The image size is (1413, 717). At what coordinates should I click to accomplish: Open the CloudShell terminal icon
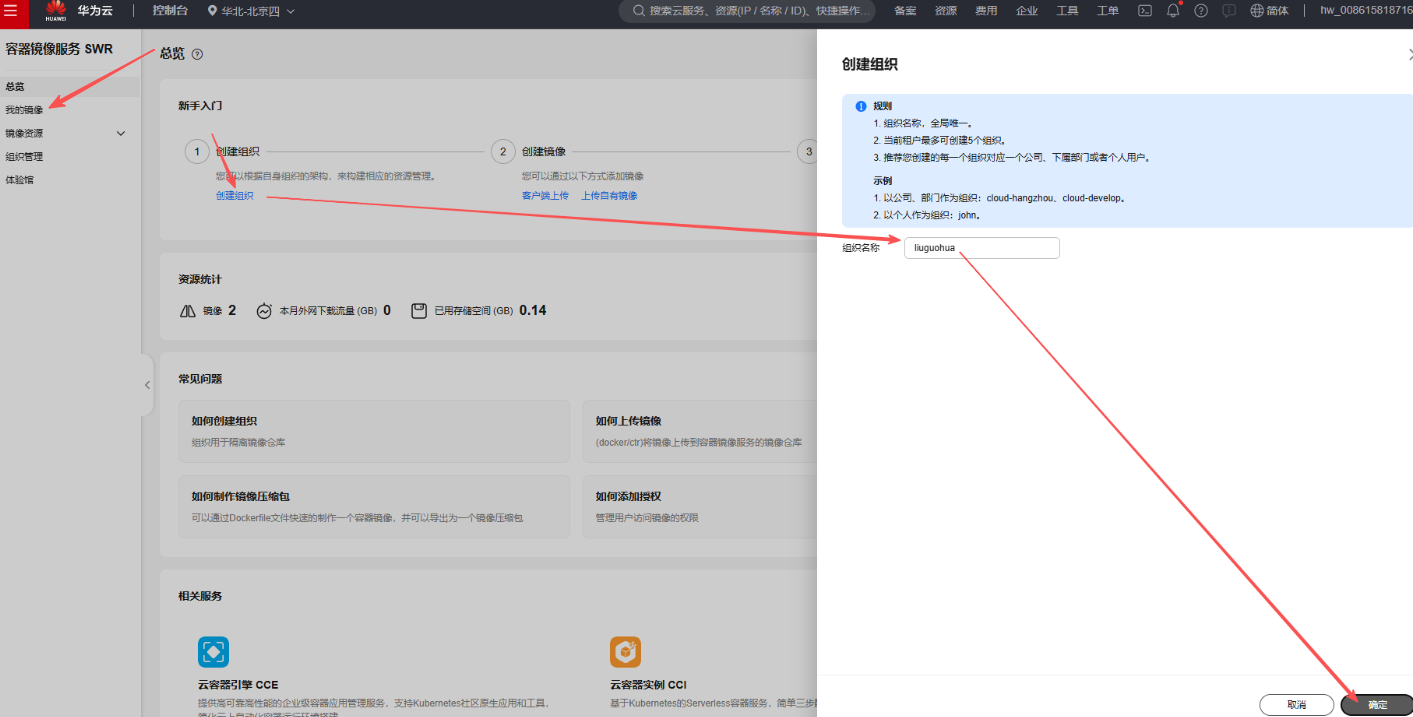click(1145, 11)
